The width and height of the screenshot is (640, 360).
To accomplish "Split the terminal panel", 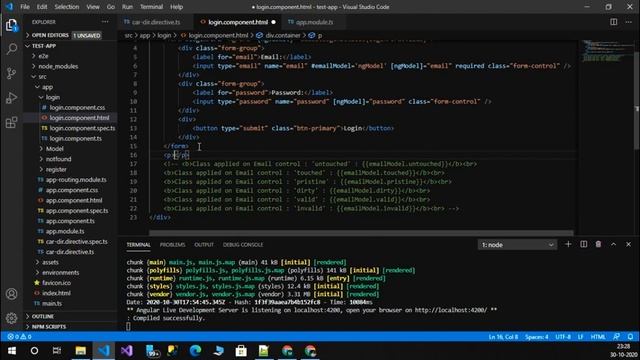I will point(584,244).
